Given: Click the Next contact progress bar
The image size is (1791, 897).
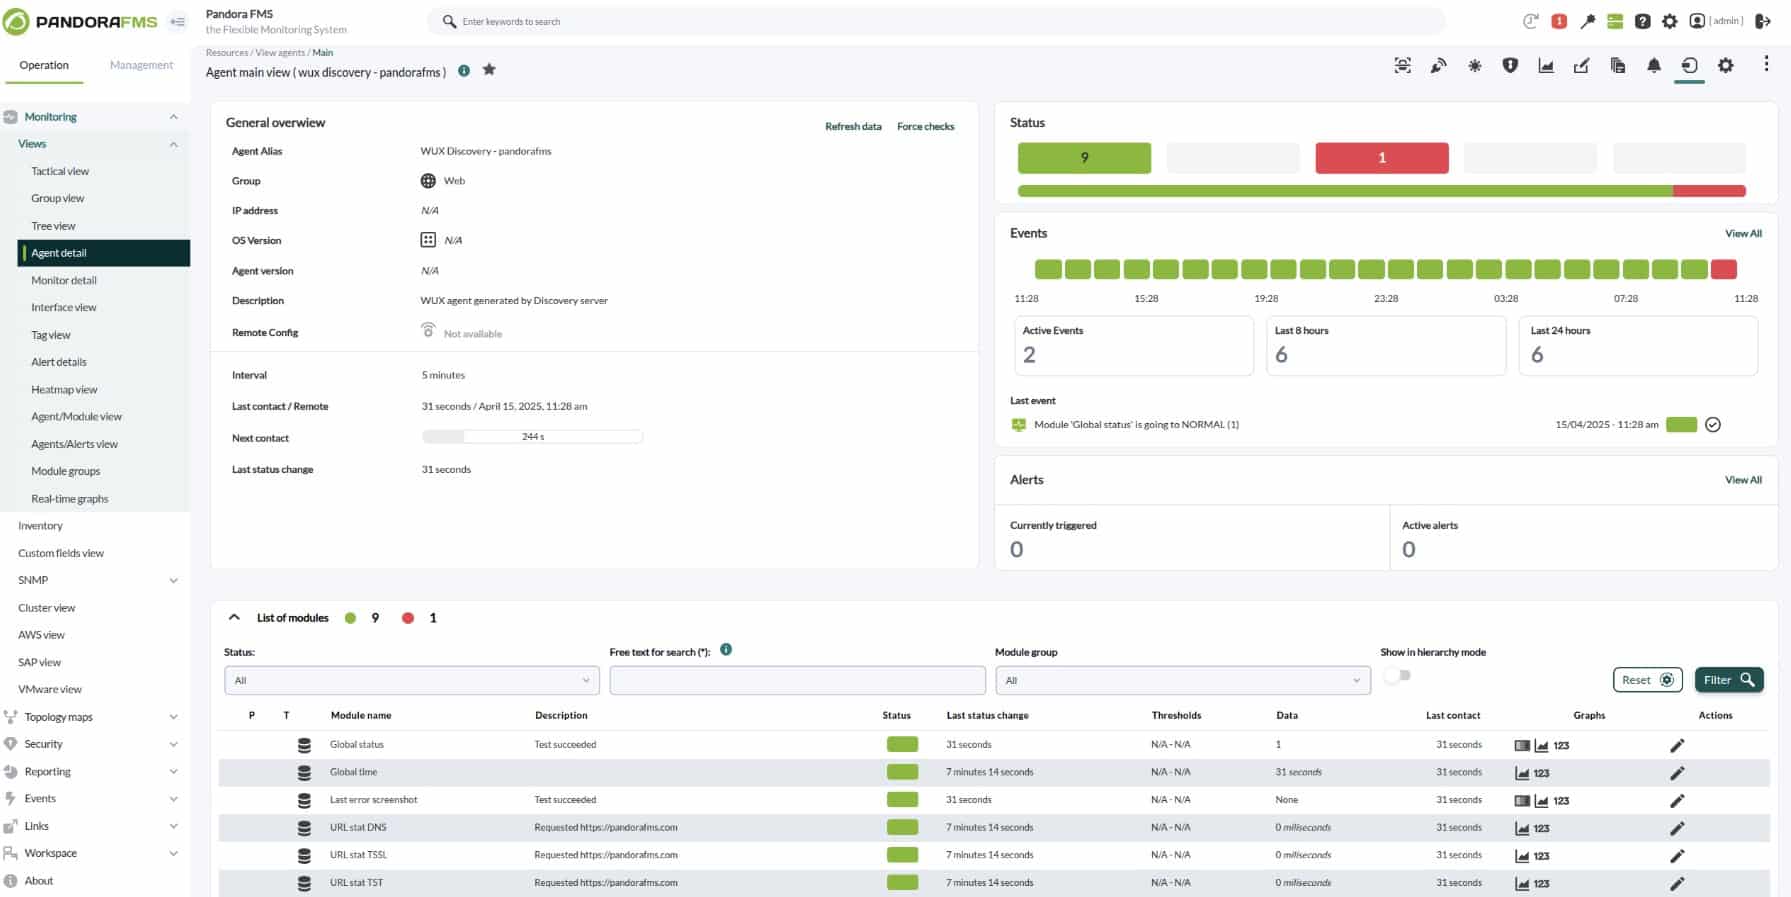Looking at the screenshot, I should point(532,437).
